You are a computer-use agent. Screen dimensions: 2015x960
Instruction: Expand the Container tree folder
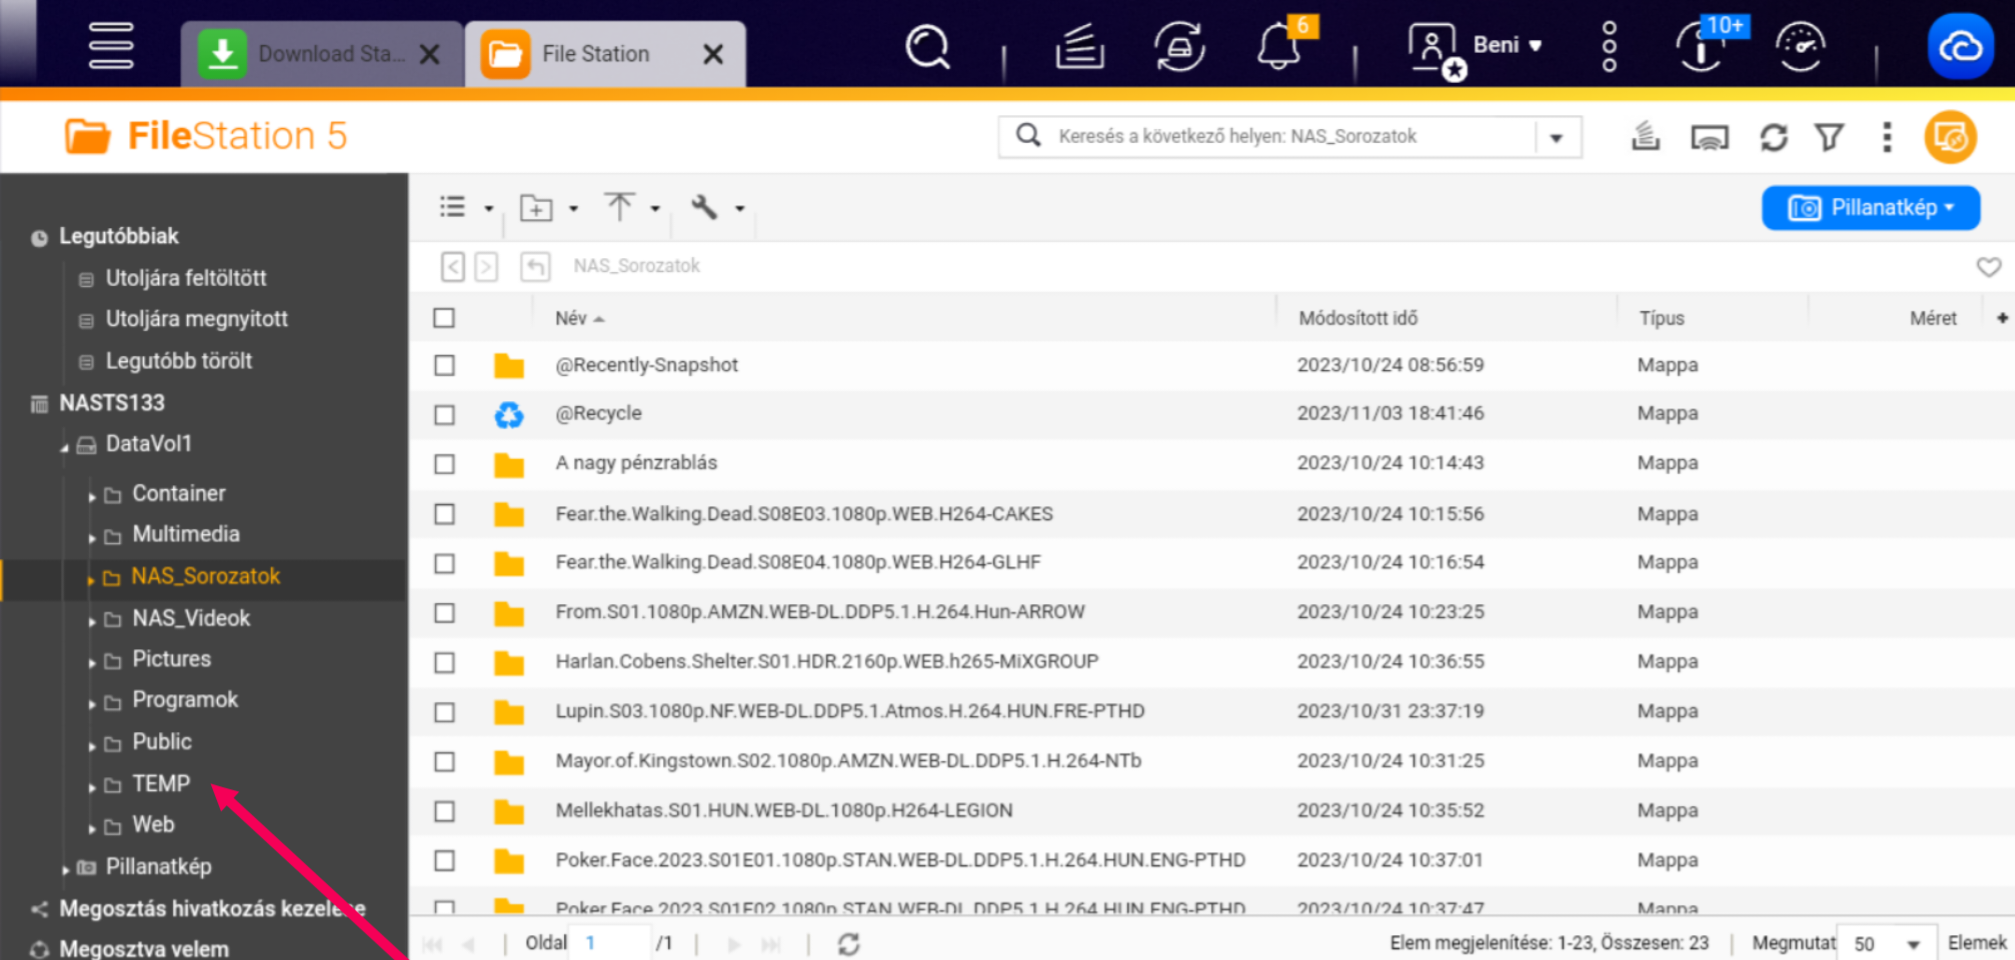(91, 496)
